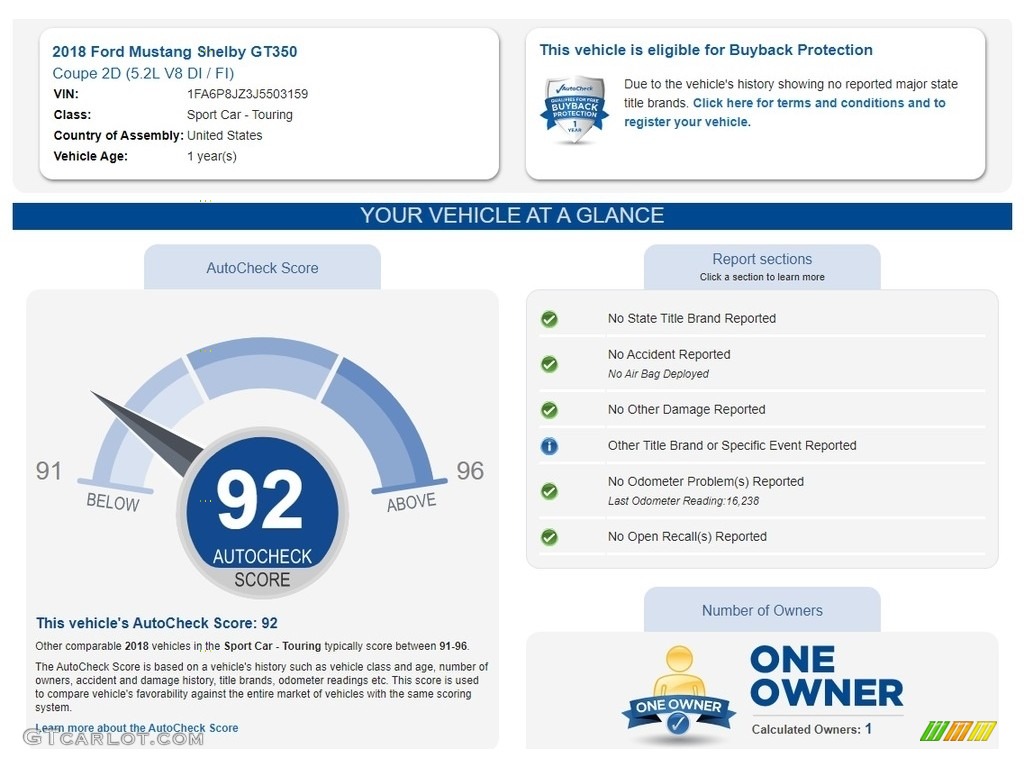Click the United States country of assembly value
This screenshot has height=768, width=1024.
tap(225, 136)
